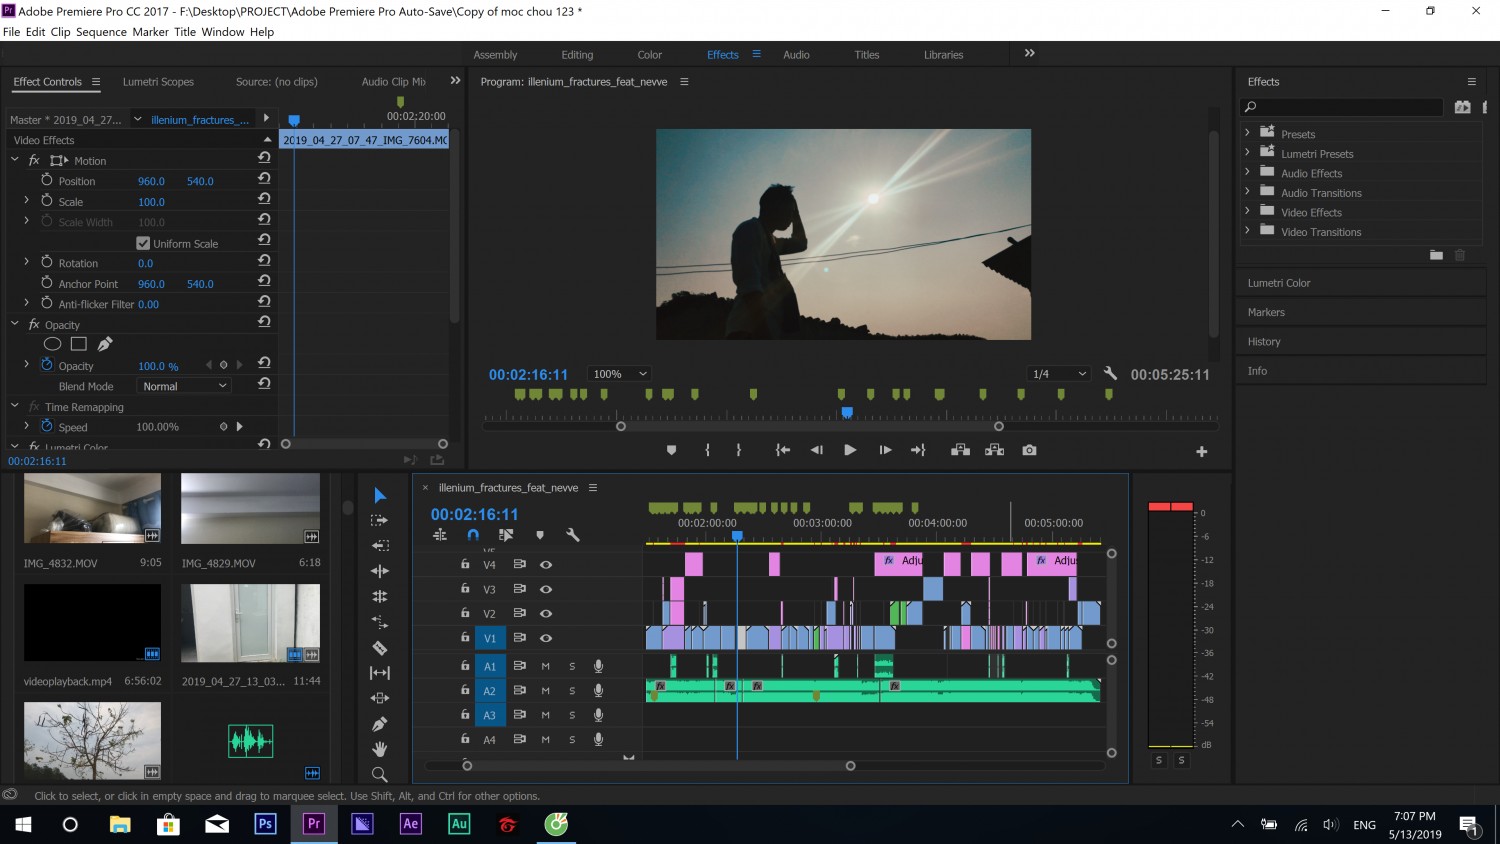This screenshot has height=844, width=1500.
Task: Click the Lift button in Program monitor
Action: (960, 450)
